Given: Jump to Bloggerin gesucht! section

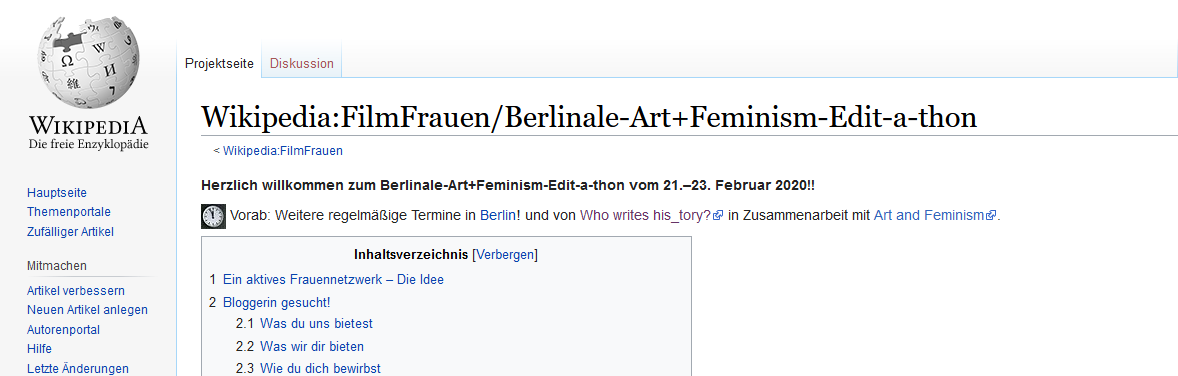Looking at the screenshot, I should pos(276,303).
